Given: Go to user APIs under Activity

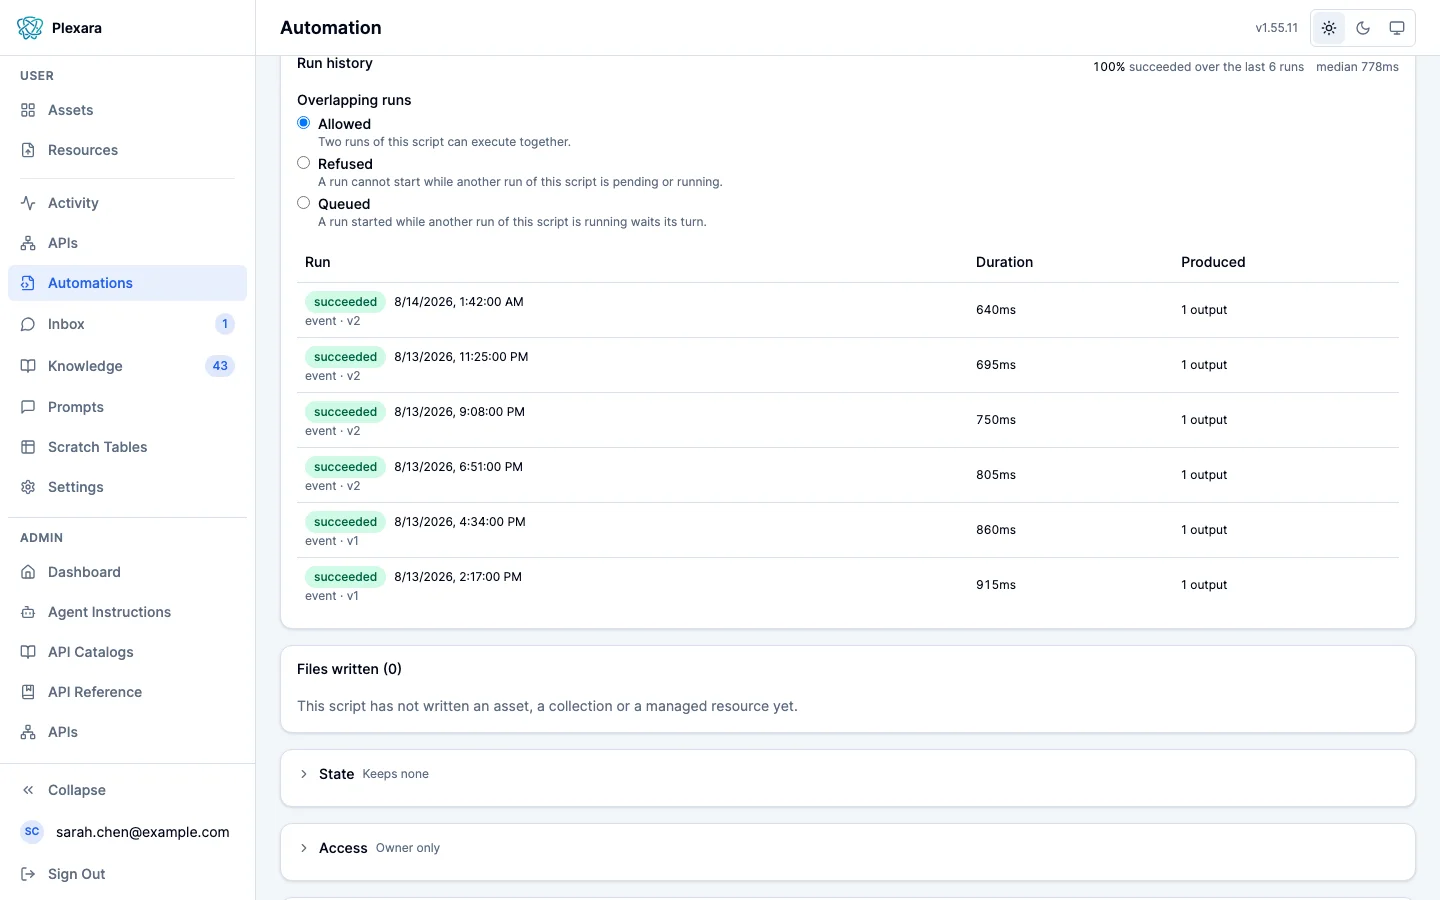Looking at the screenshot, I should pos(127,243).
